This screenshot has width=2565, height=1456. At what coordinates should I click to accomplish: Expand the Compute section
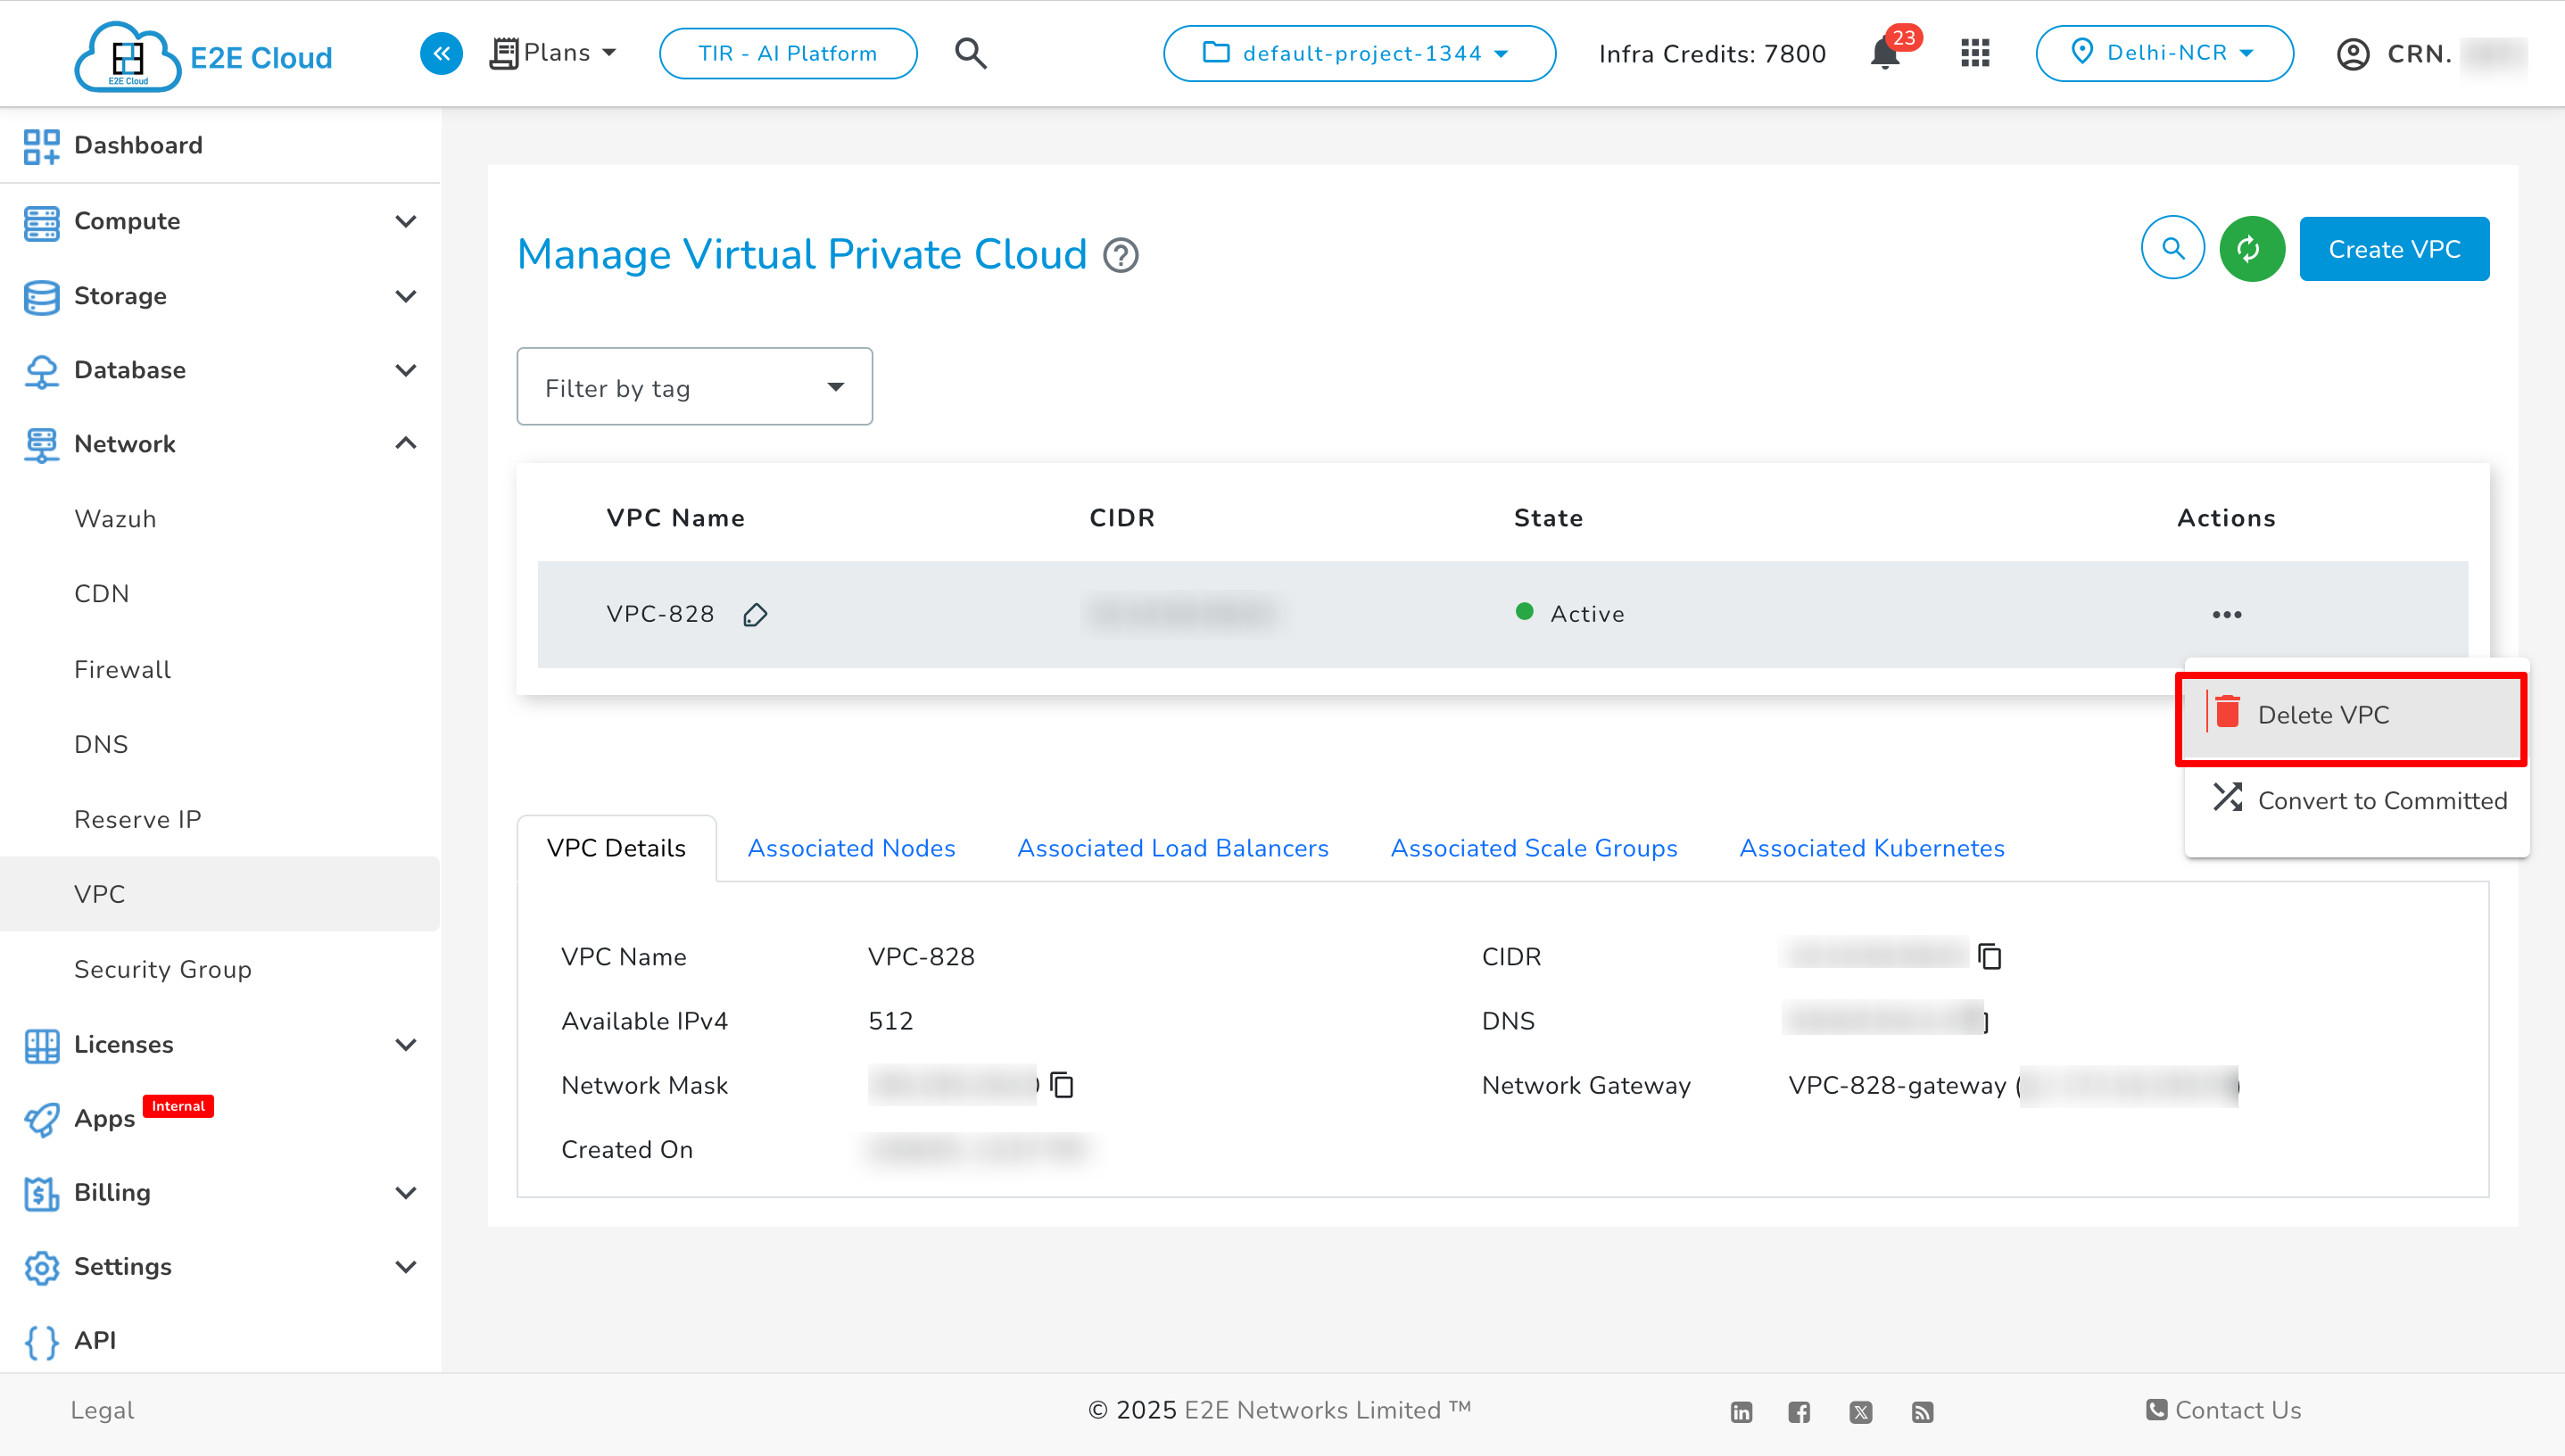tap(220, 221)
